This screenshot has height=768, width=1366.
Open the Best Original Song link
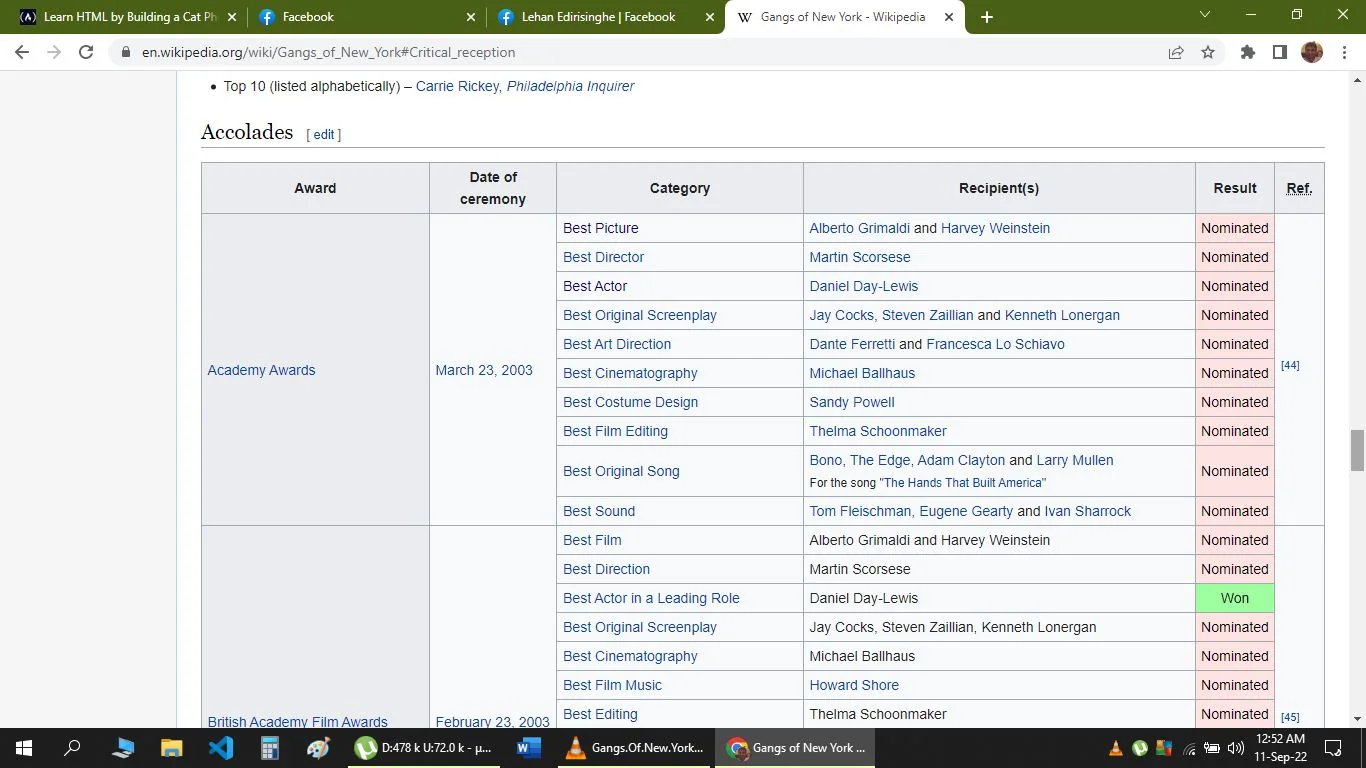click(x=621, y=471)
